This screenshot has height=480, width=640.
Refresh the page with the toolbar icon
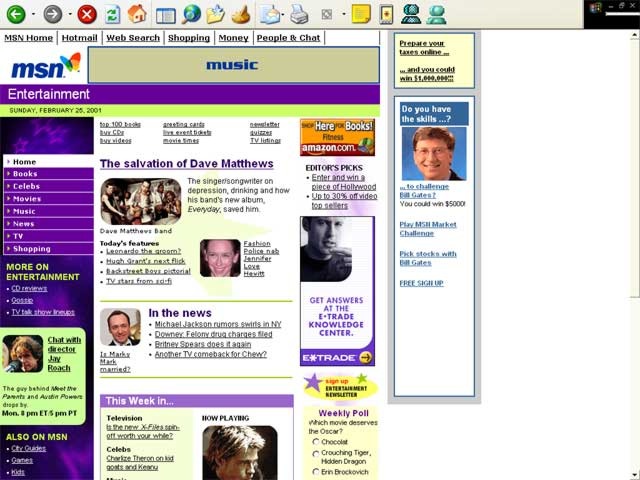click(x=113, y=14)
